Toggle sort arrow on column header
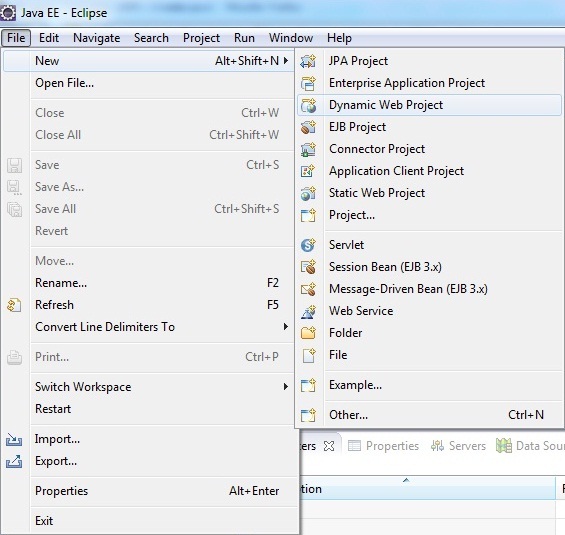 coord(406,480)
